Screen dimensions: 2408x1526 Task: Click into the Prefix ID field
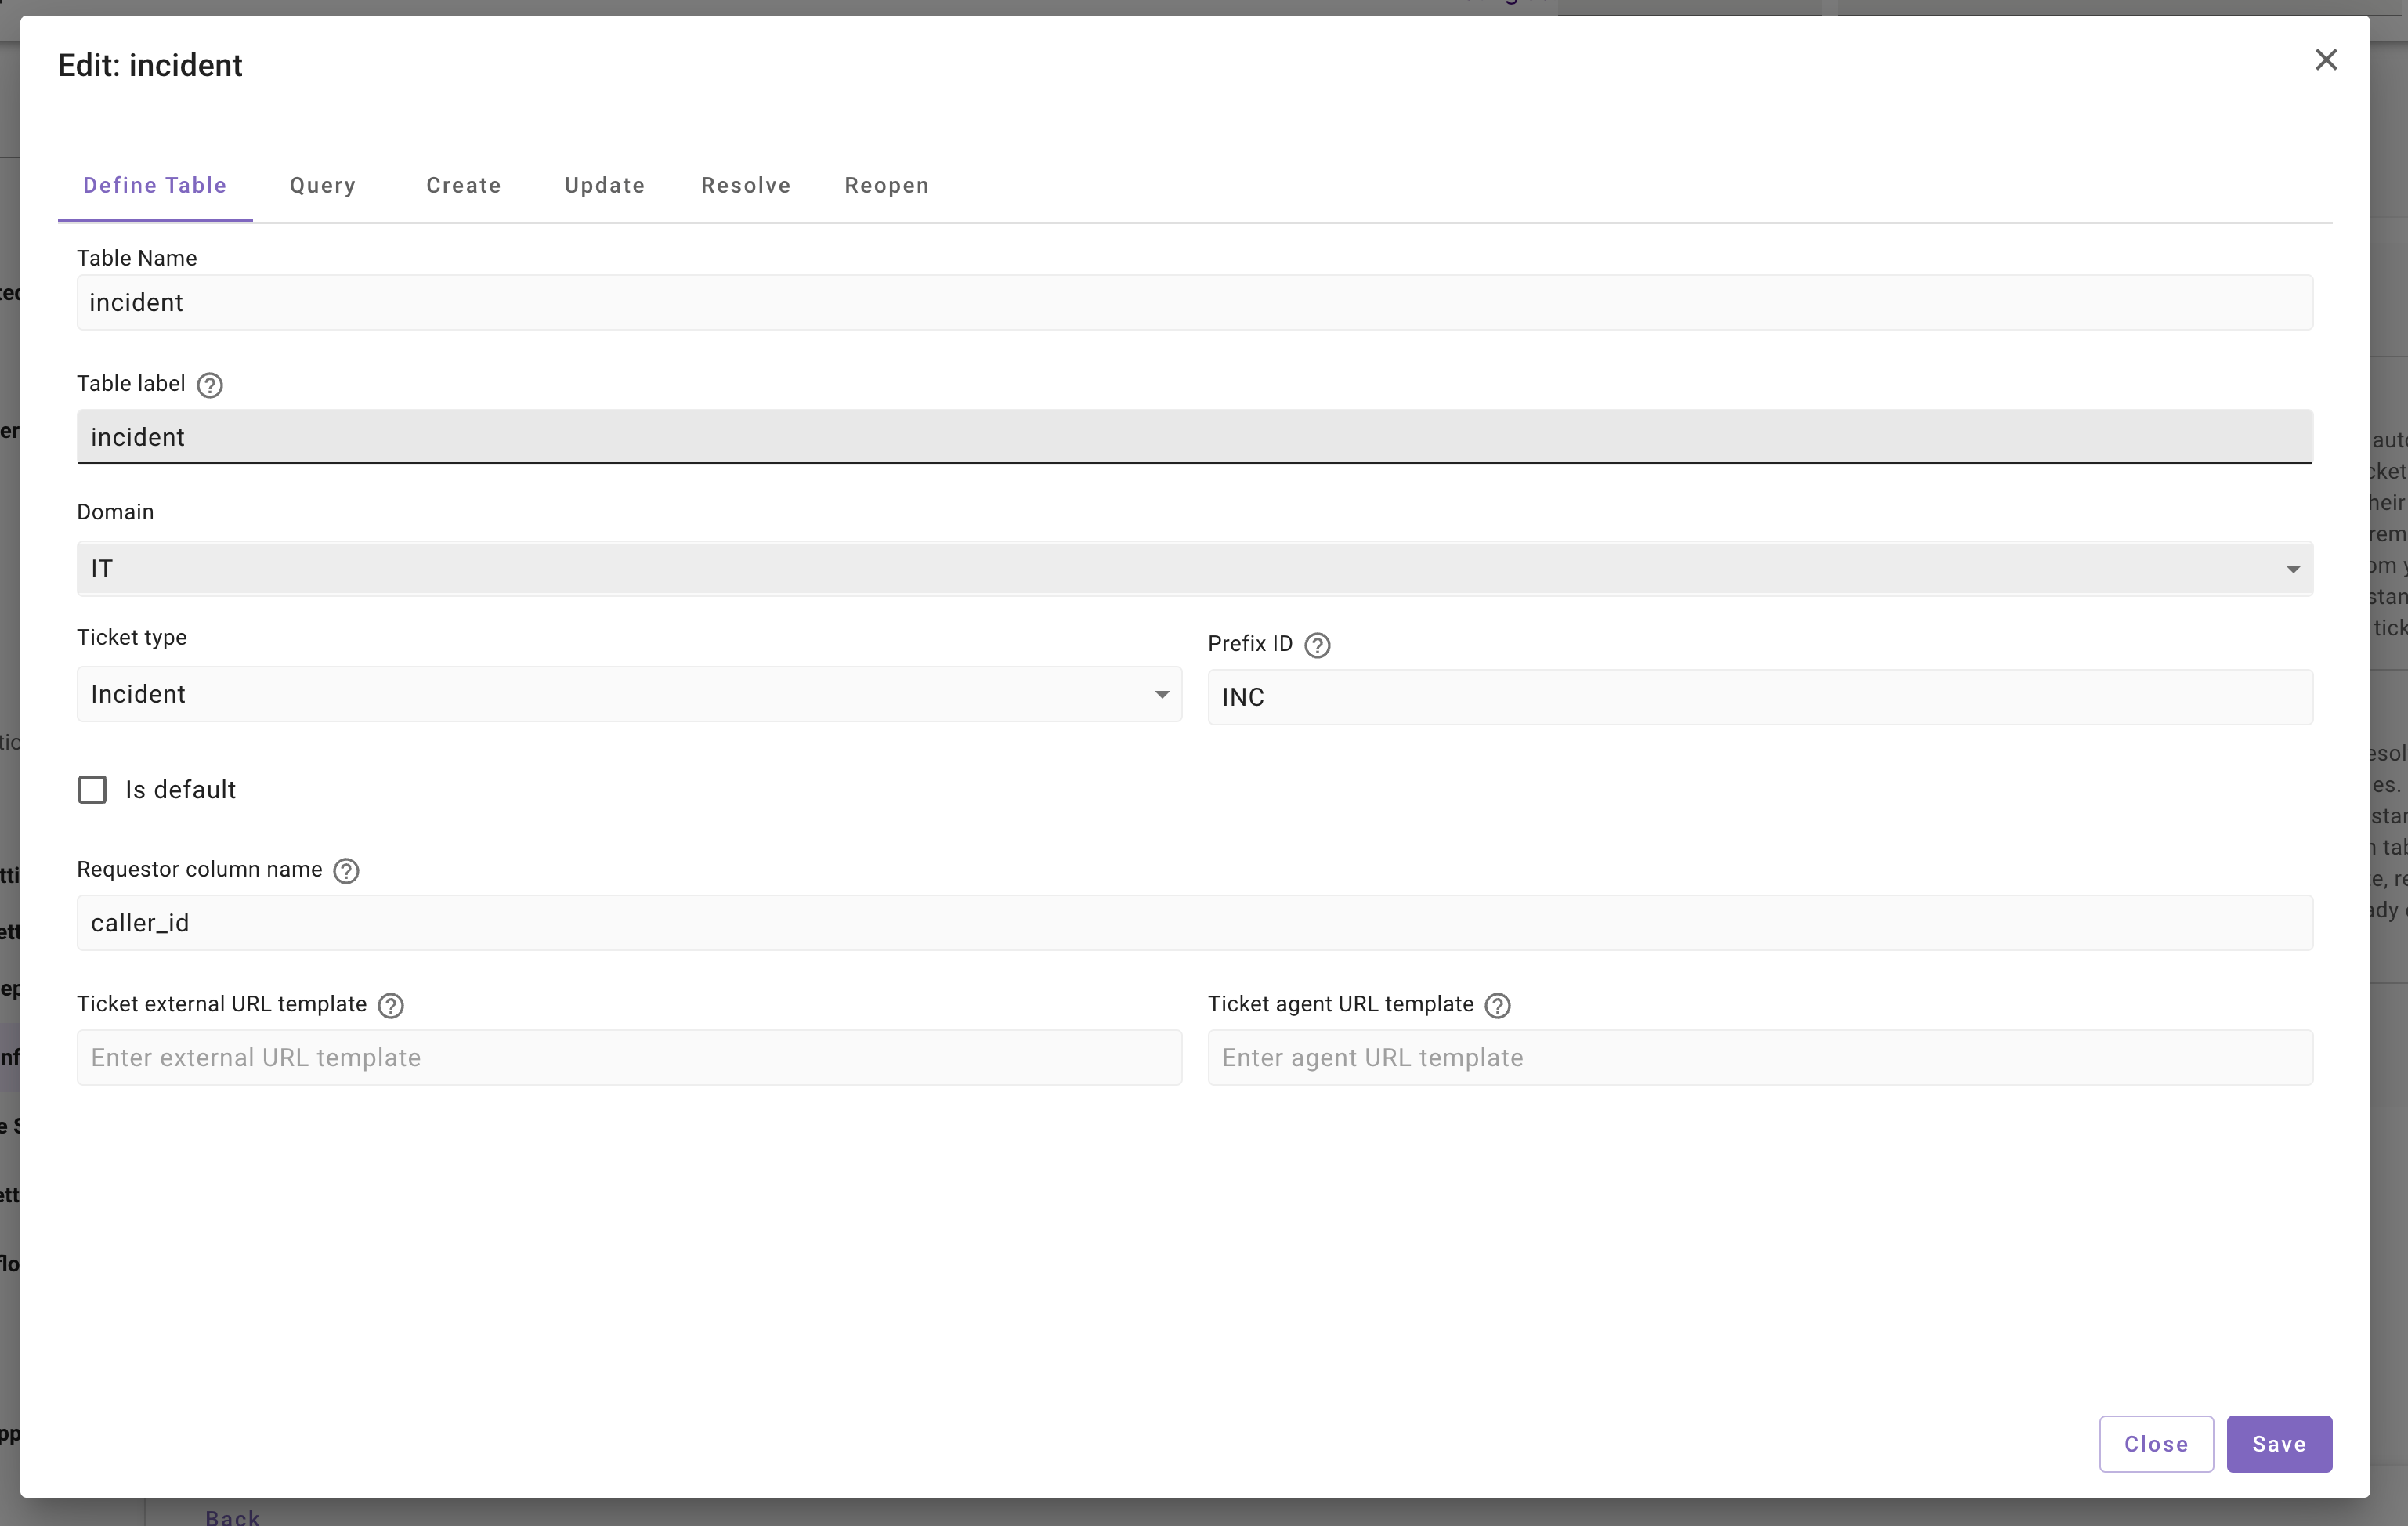pyautogui.click(x=1759, y=697)
